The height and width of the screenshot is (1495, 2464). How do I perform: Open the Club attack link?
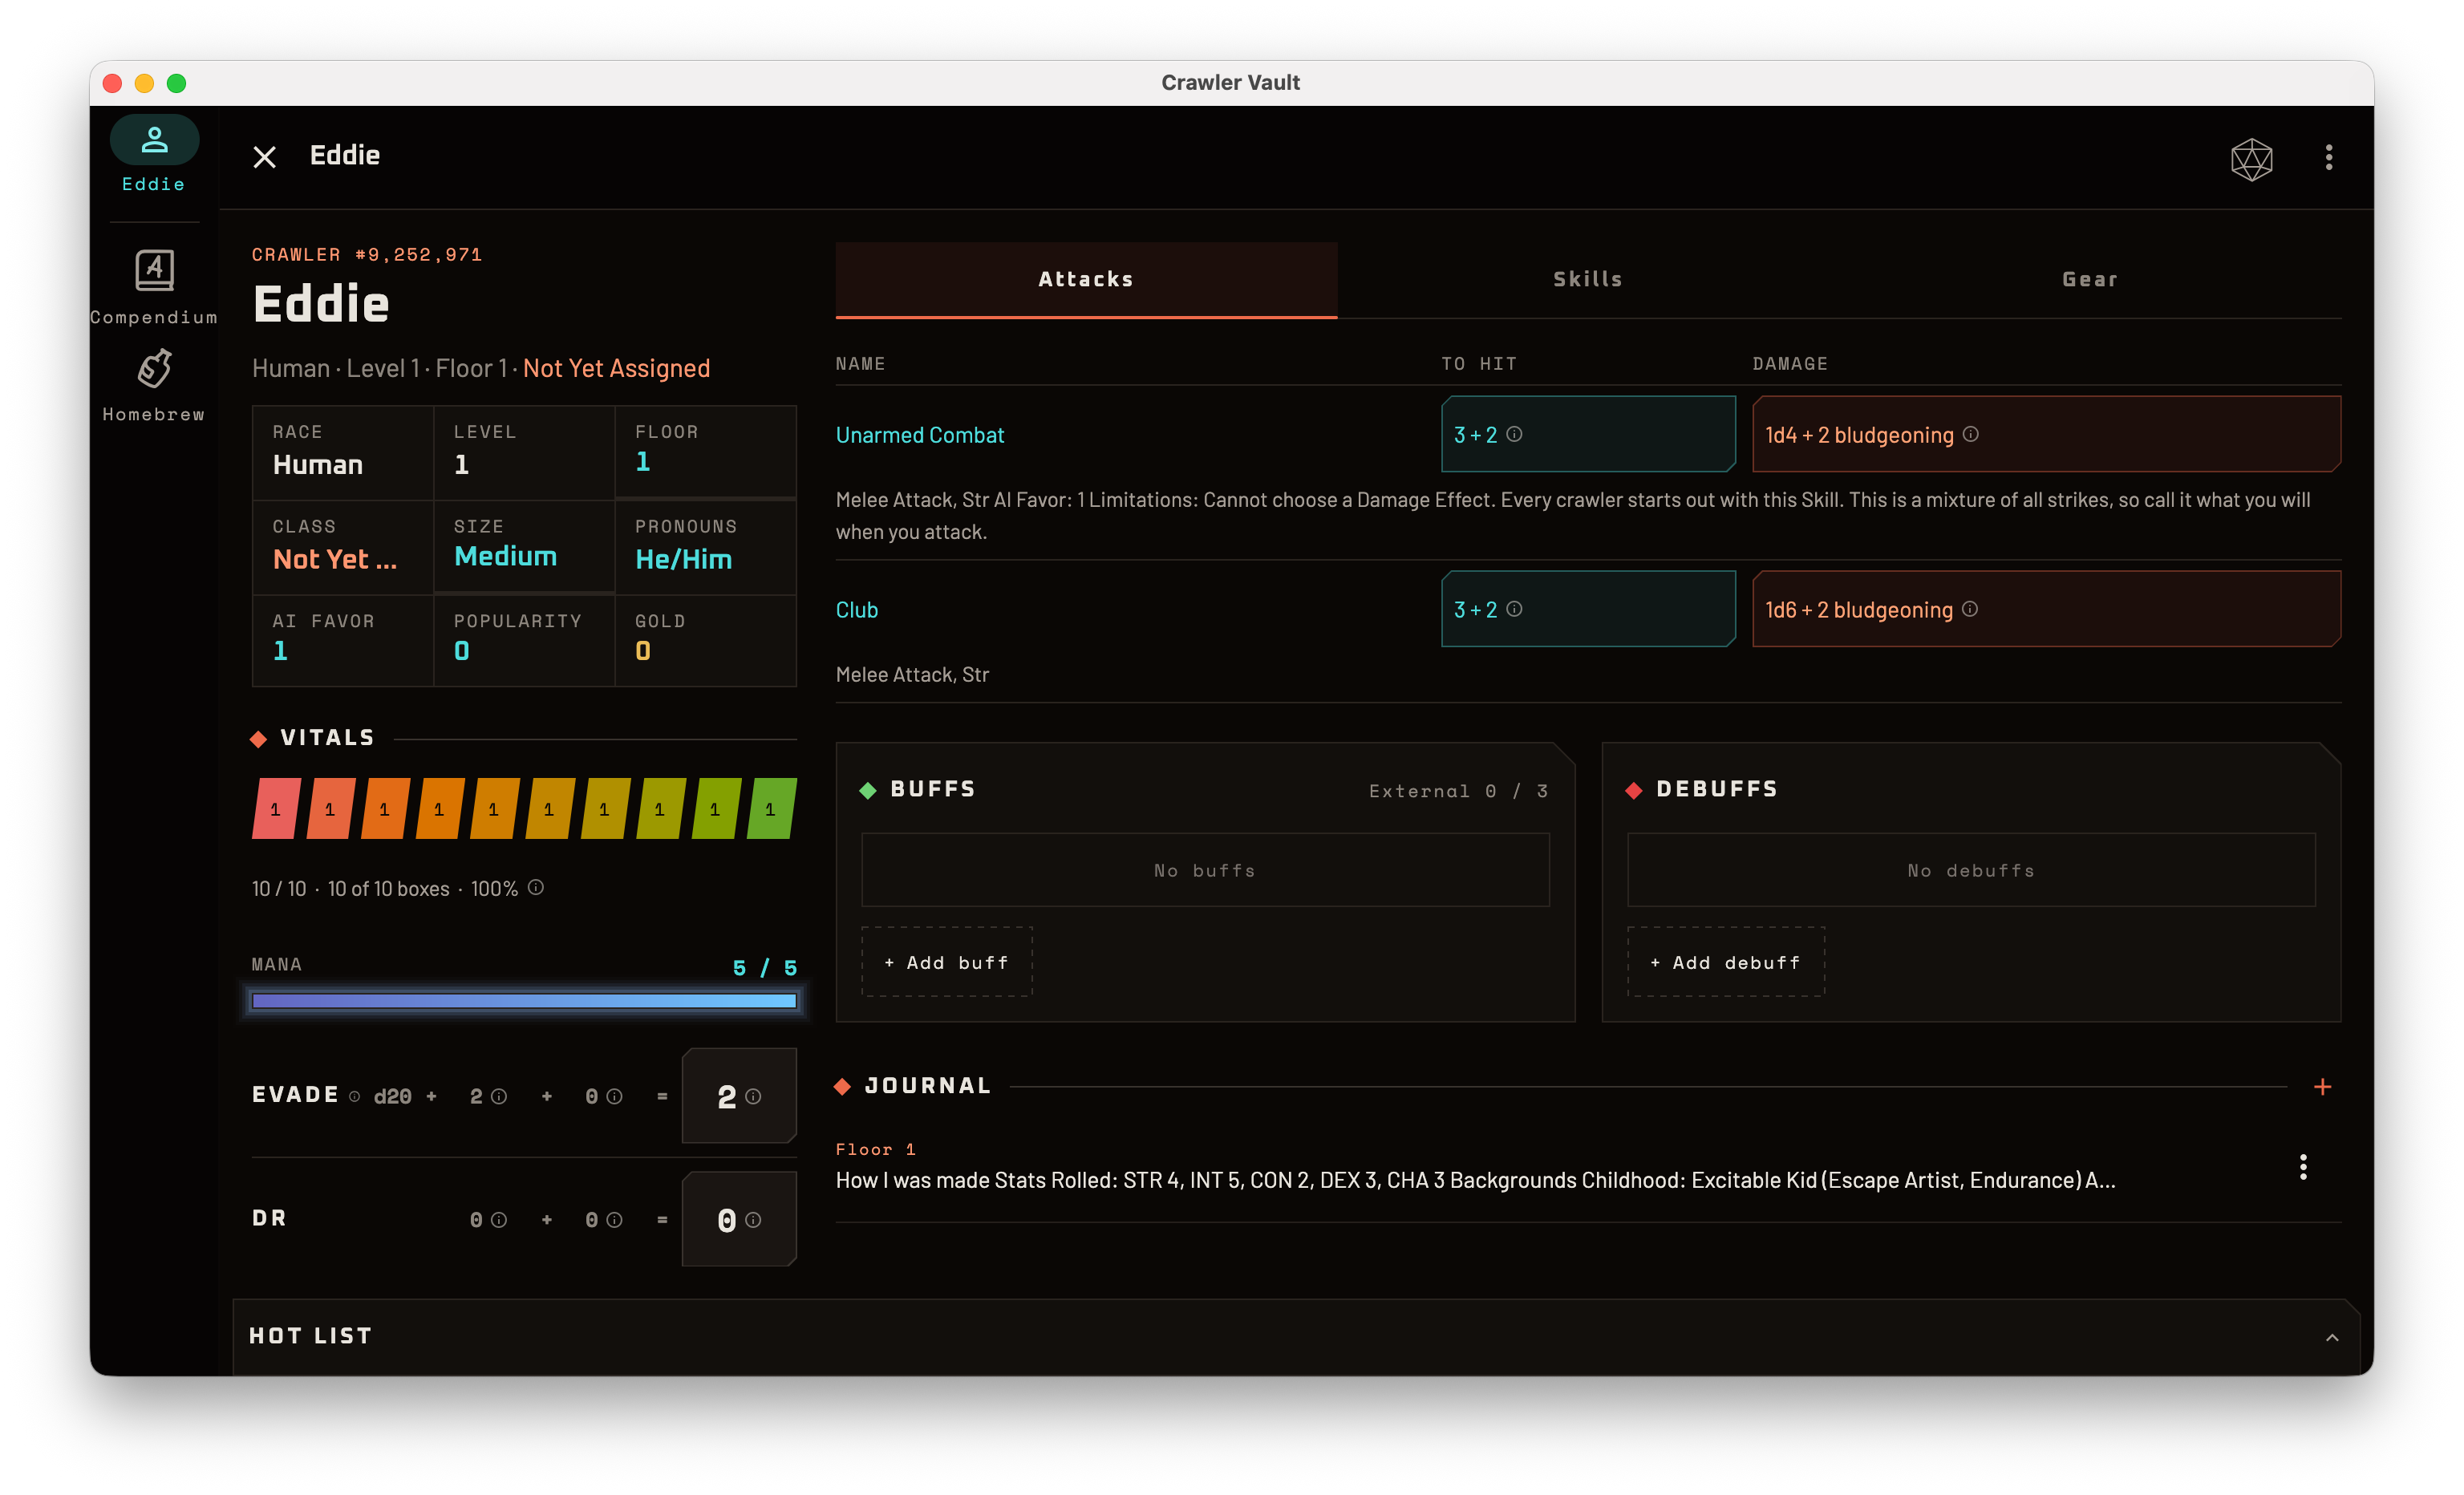pyautogui.click(x=856, y=610)
